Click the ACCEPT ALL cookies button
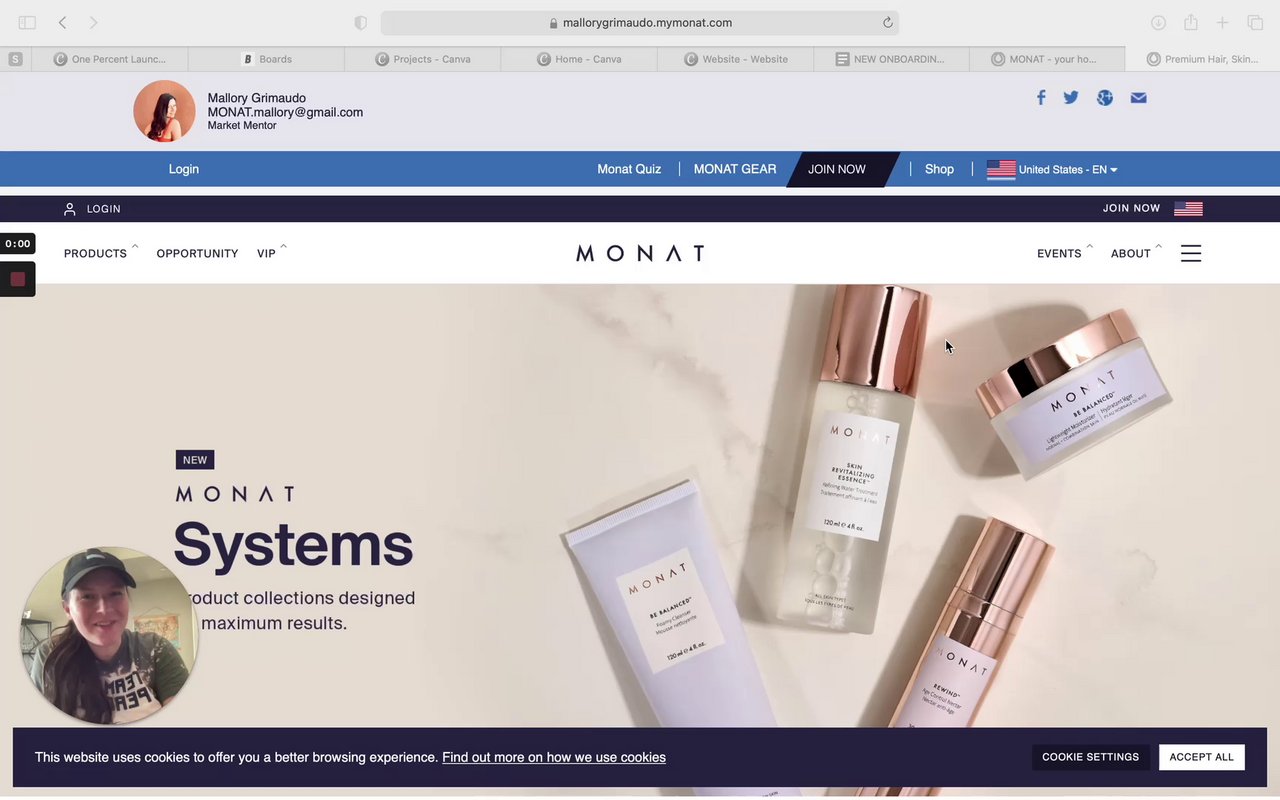Image resolution: width=1280 pixels, height=800 pixels. click(x=1202, y=757)
